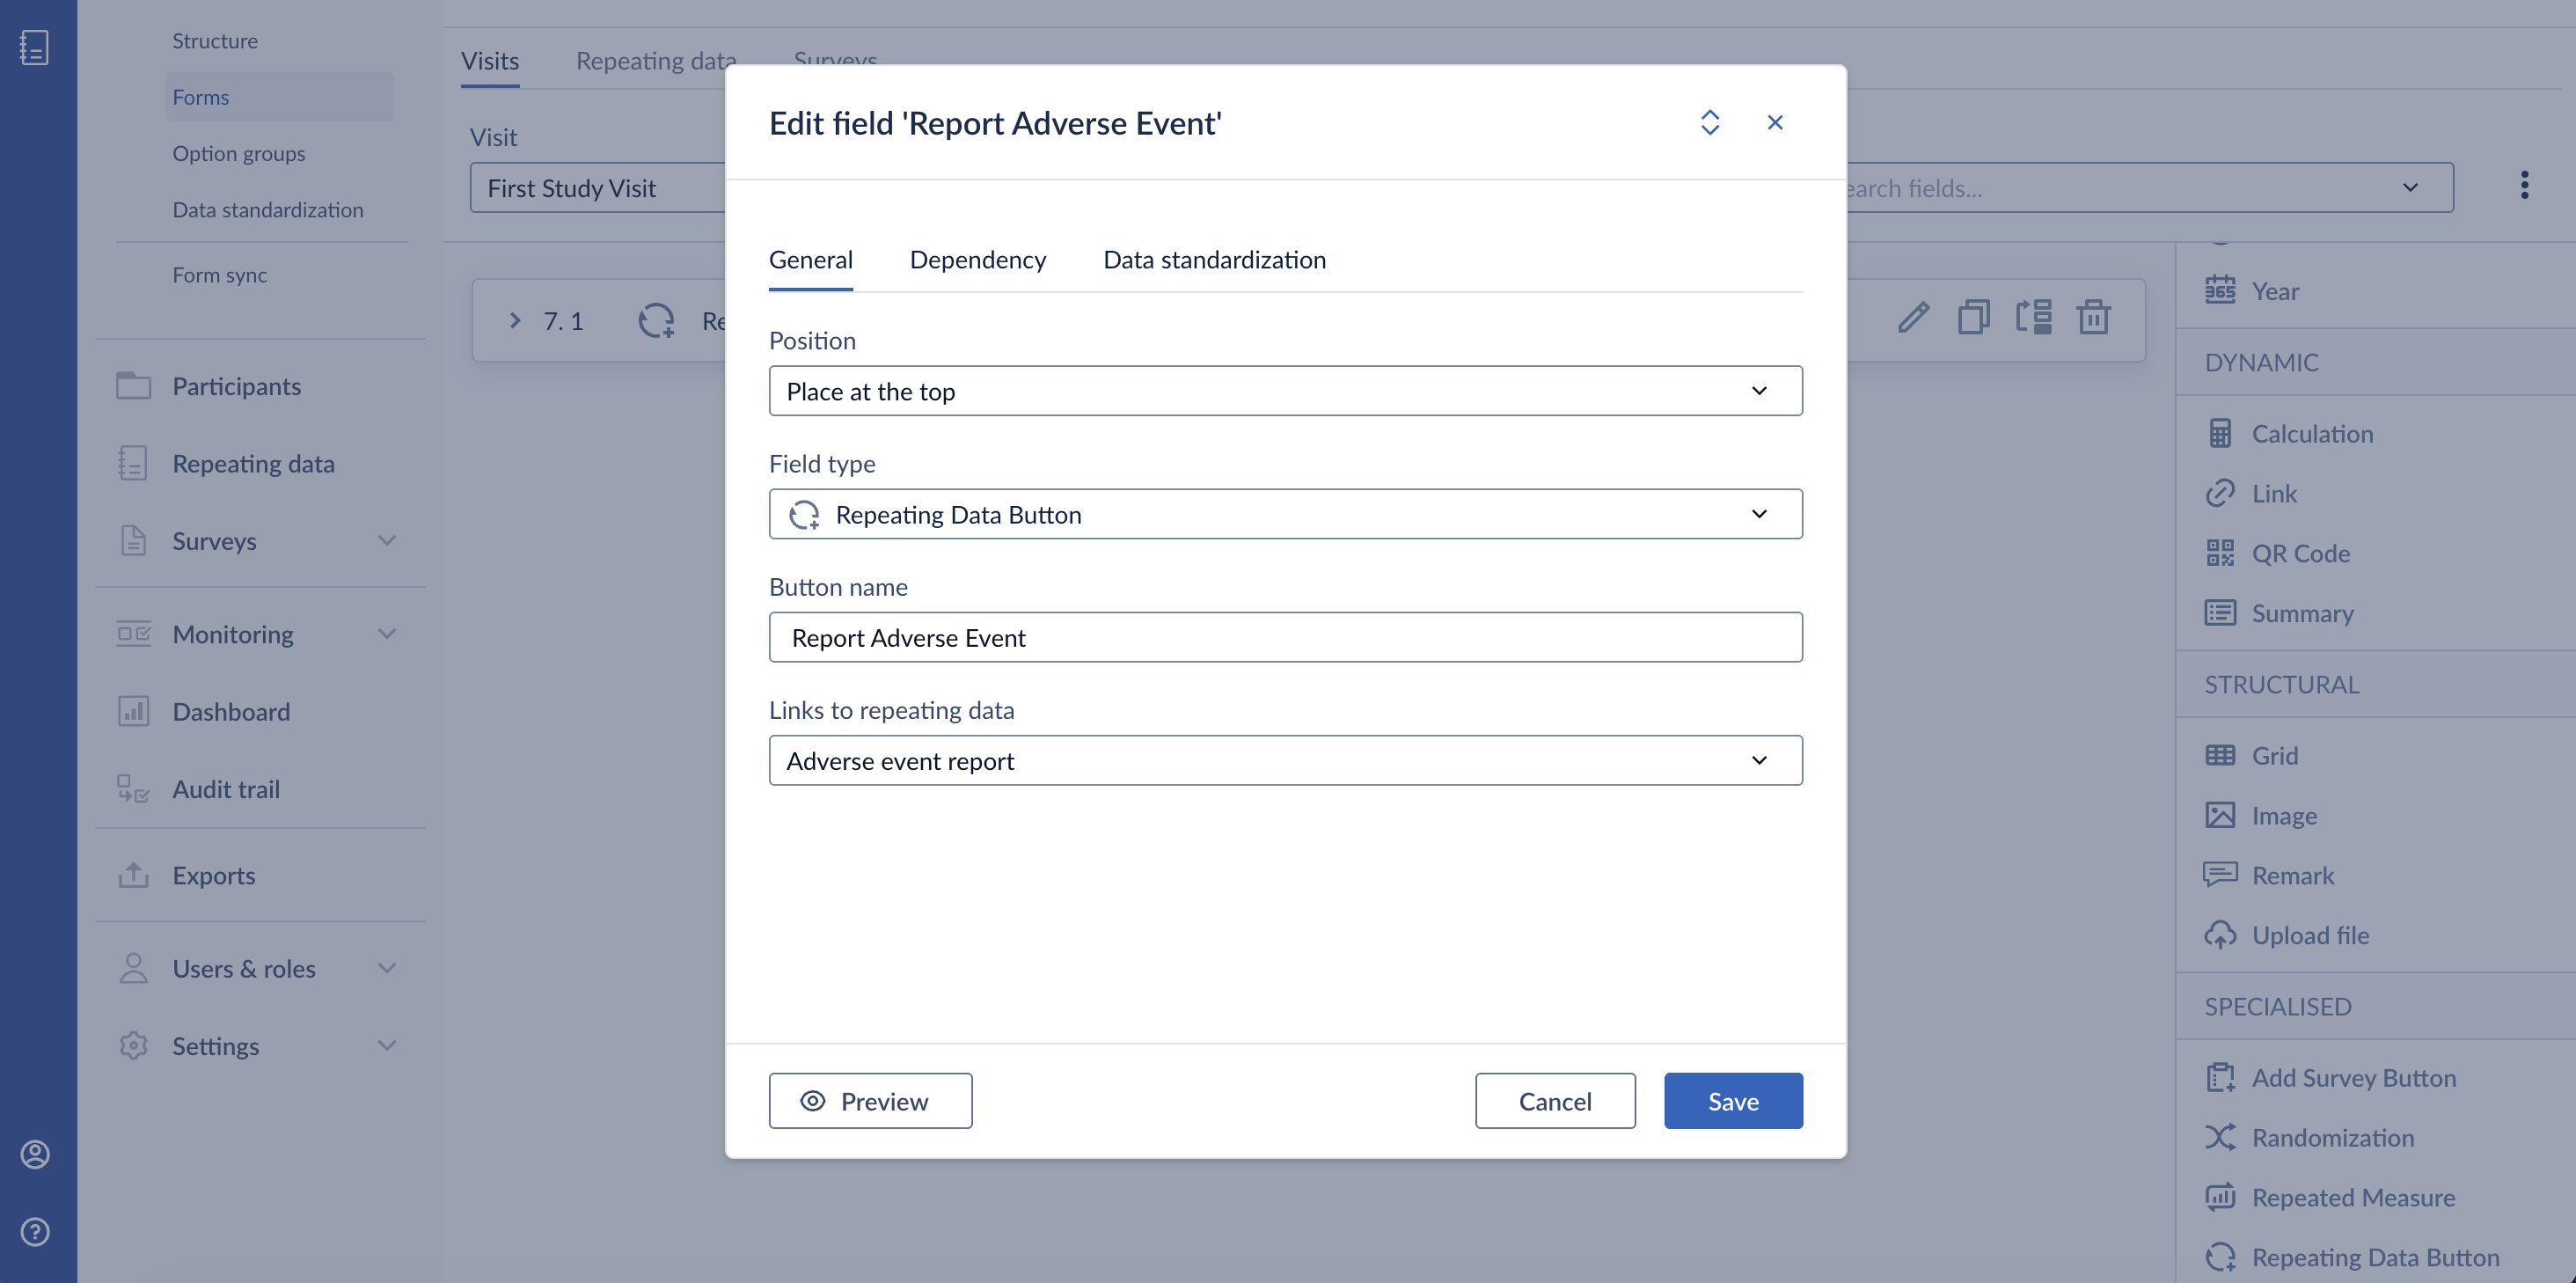
Task: Click the Randomization field icon
Action: tap(2220, 1137)
